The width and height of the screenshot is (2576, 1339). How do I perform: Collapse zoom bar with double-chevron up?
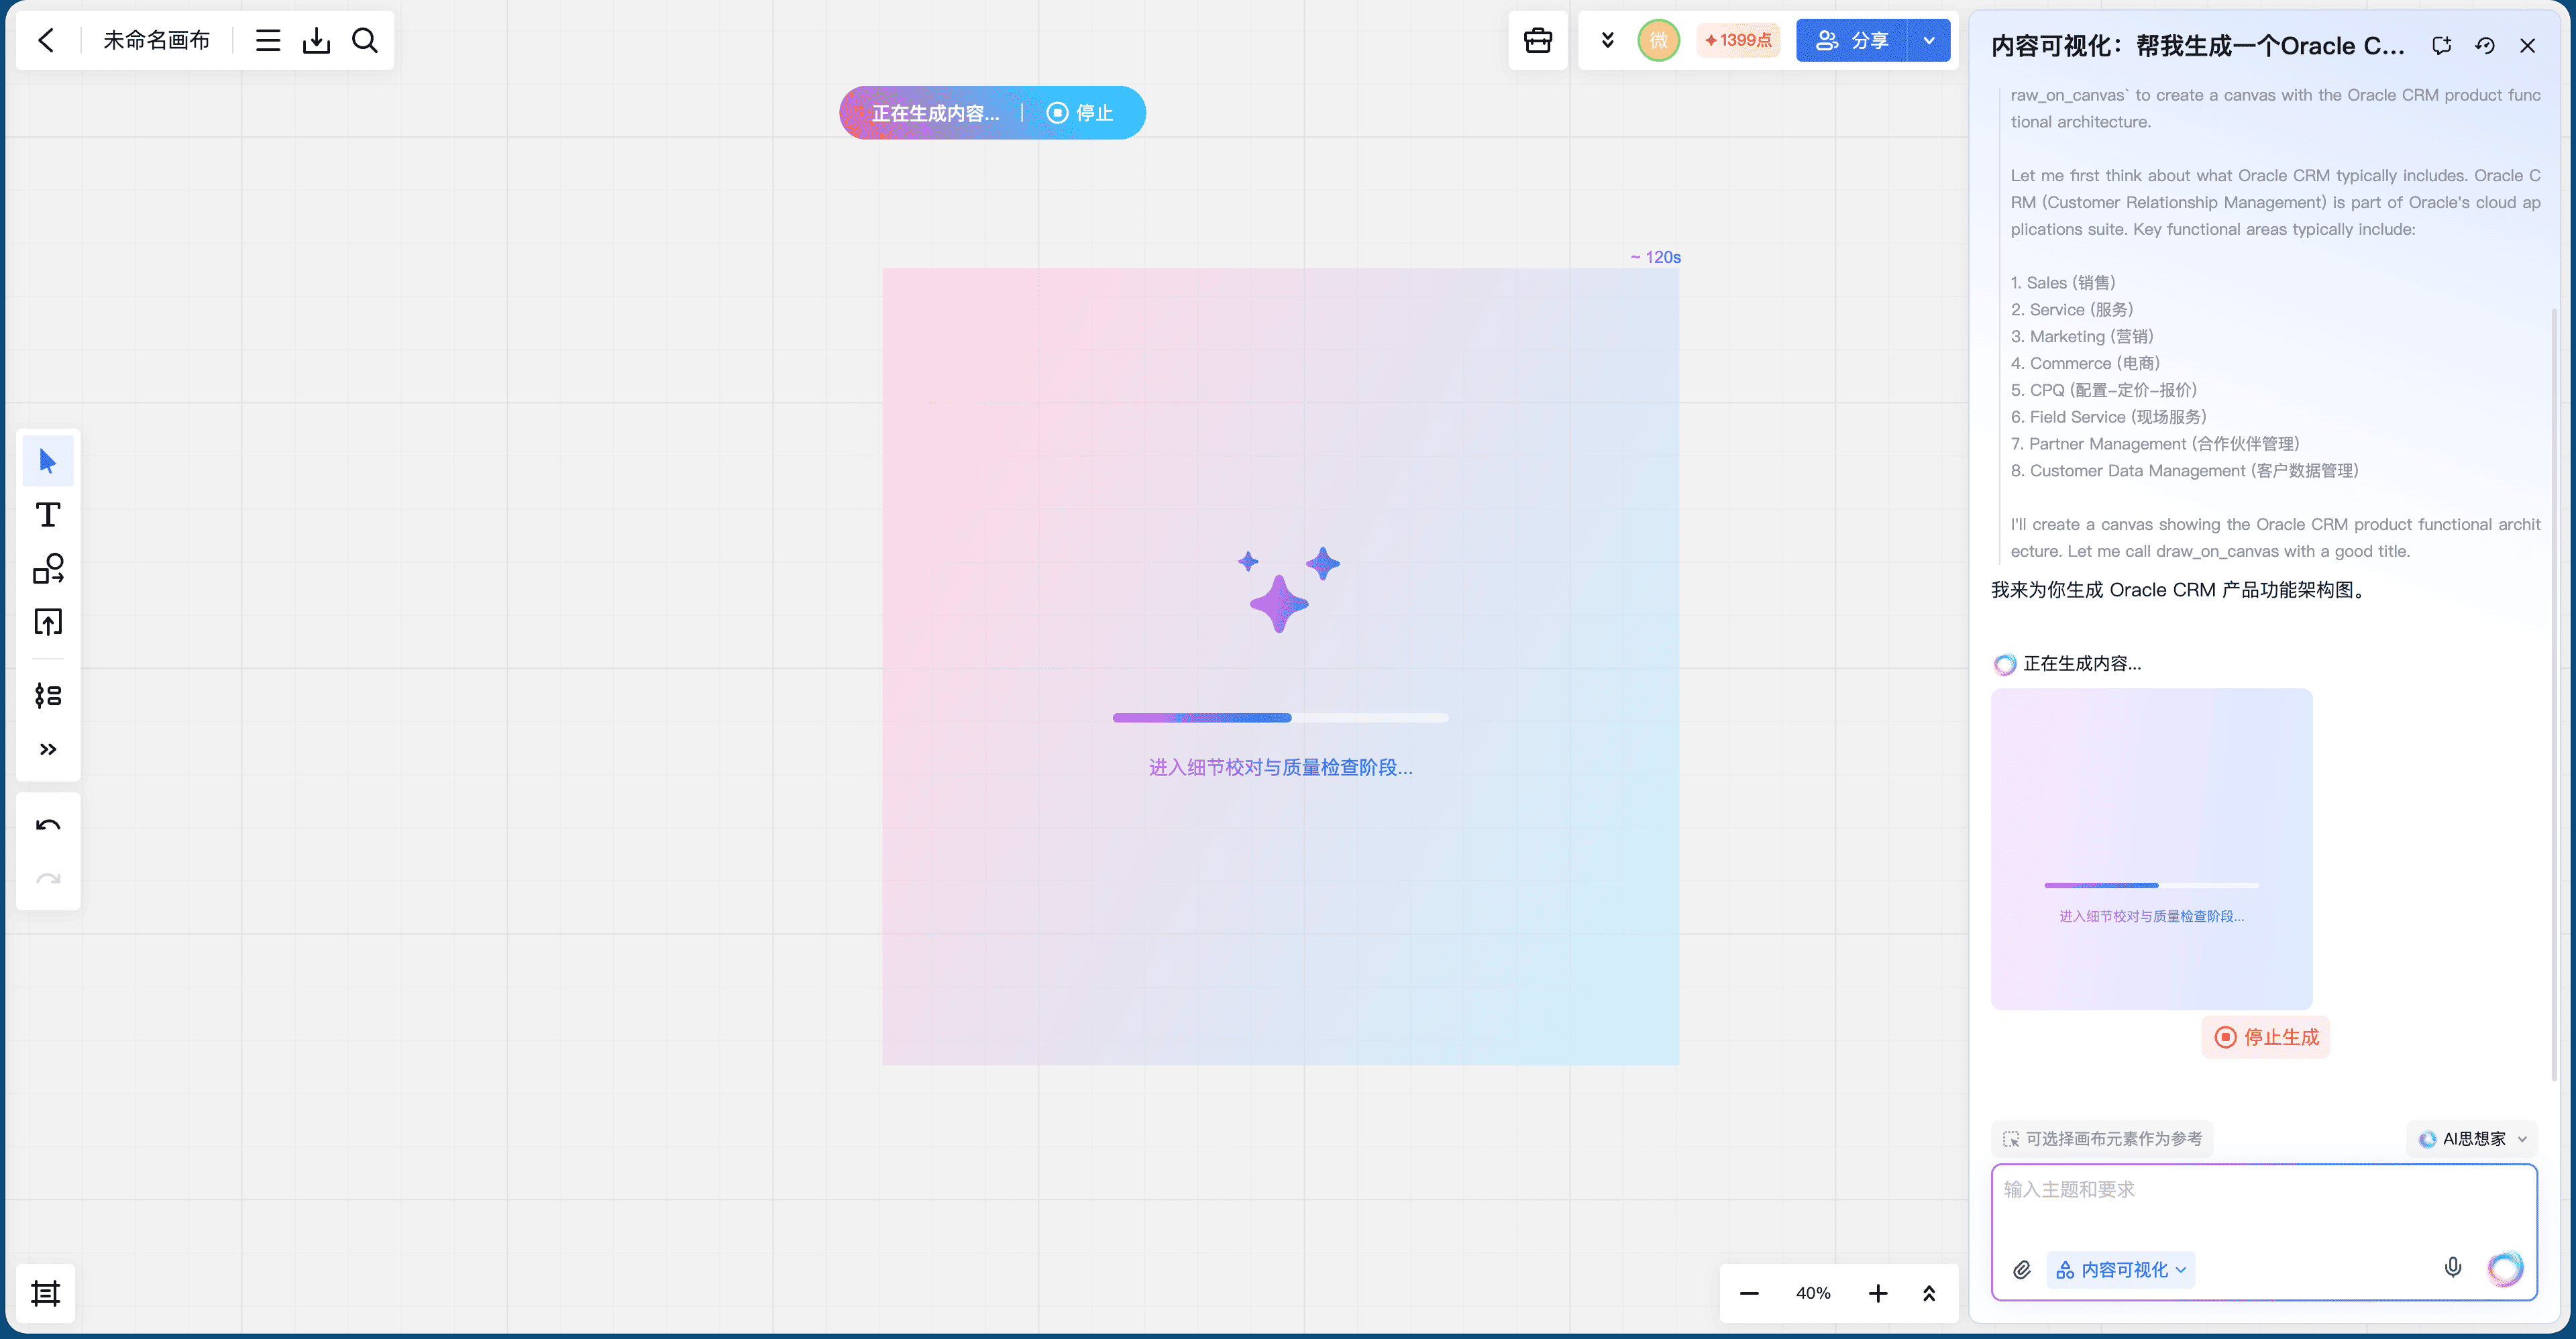[x=1929, y=1293]
